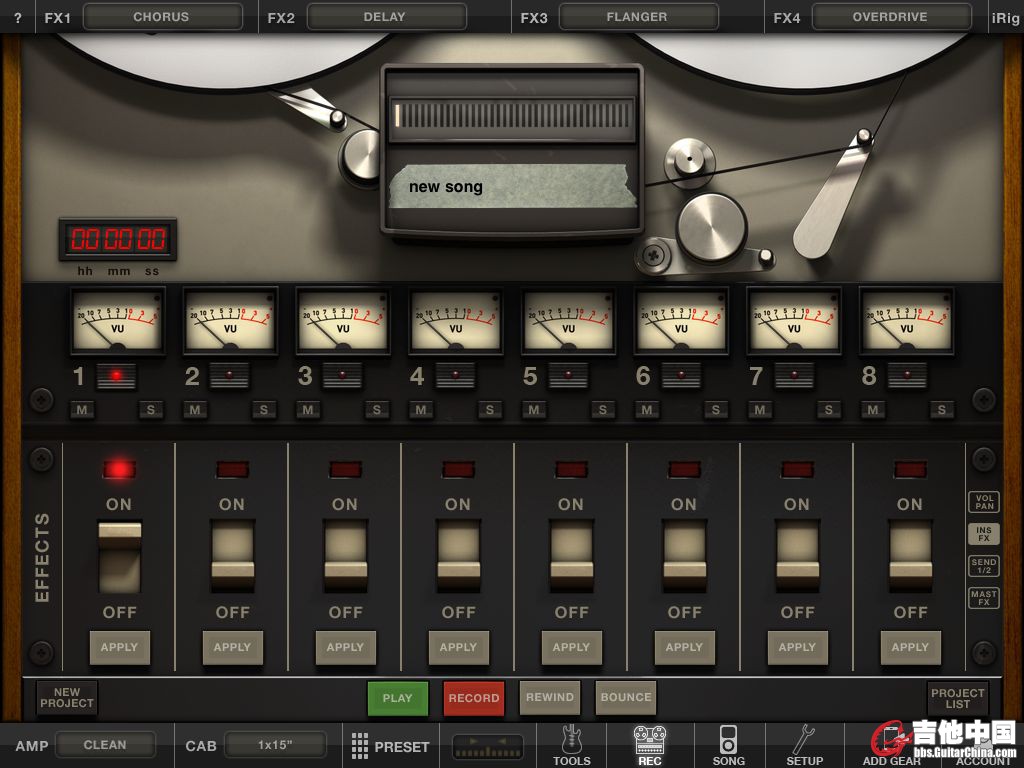The height and width of the screenshot is (768, 1024).
Task: Apply effects on track 4
Action: pos(458,647)
